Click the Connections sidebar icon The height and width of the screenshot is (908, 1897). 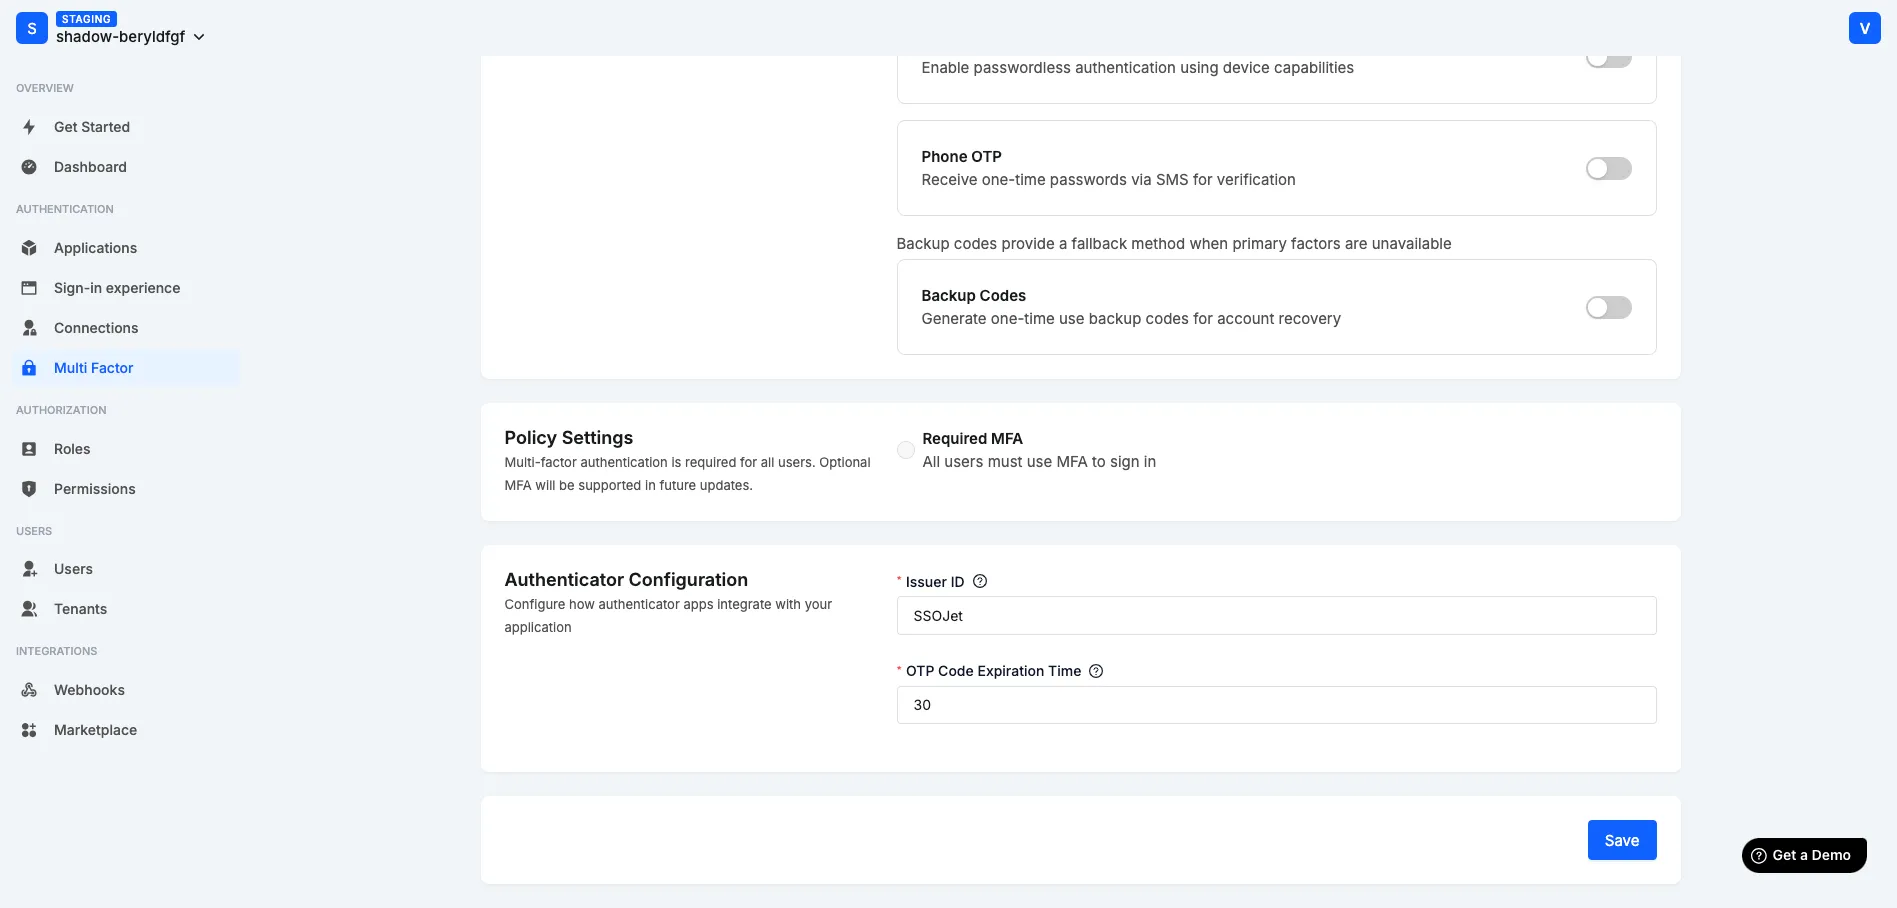click(29, 327)
